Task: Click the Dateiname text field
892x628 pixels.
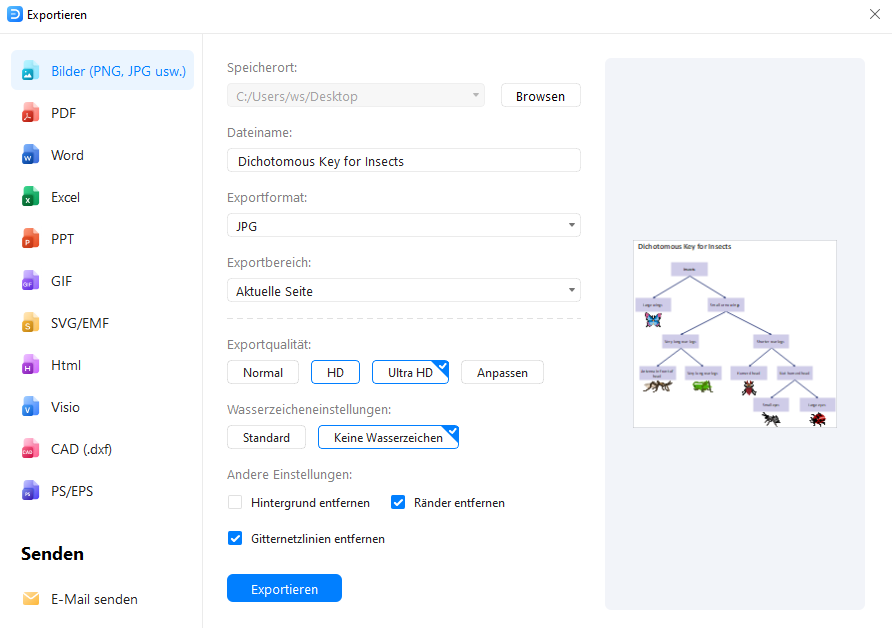Action: pyautogui.click(x=403, y=160)
